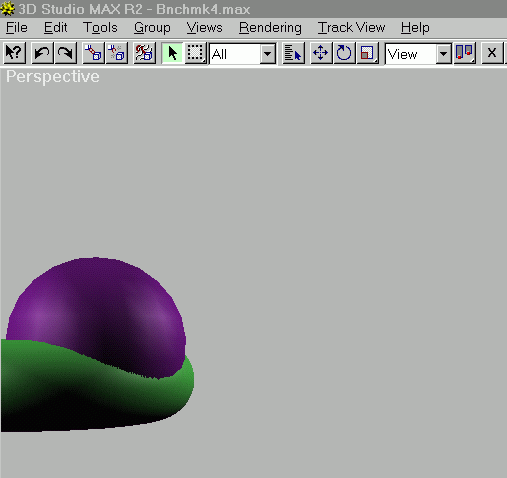The height and width of the screenshot is (478, 507).
Task: Undo the last action
Action: click(42, 53)
